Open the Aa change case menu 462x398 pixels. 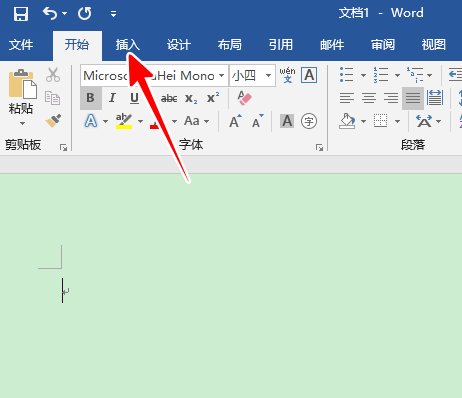(x=197, y=121)
